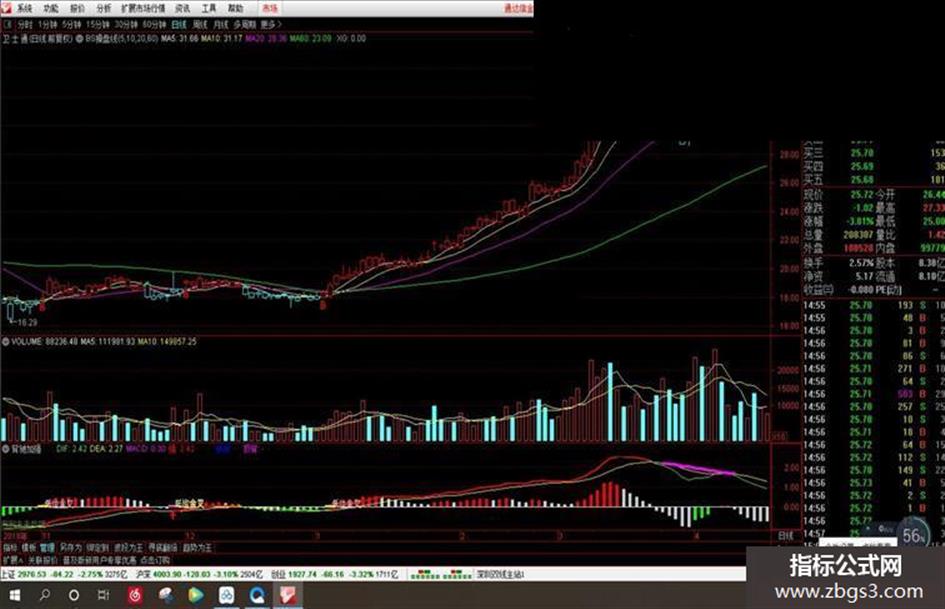
Task: Open the 模板 tab at the chart bottom
Action: pos(28,548)
